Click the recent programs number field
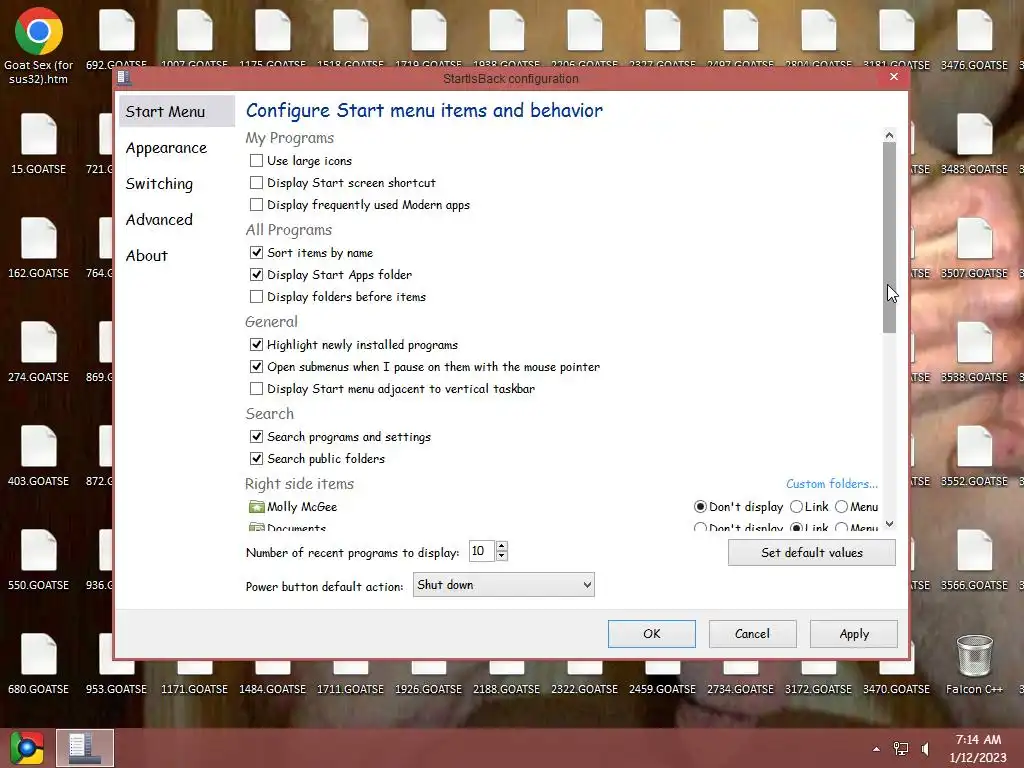1024x768 pixels. coord(482,551)
